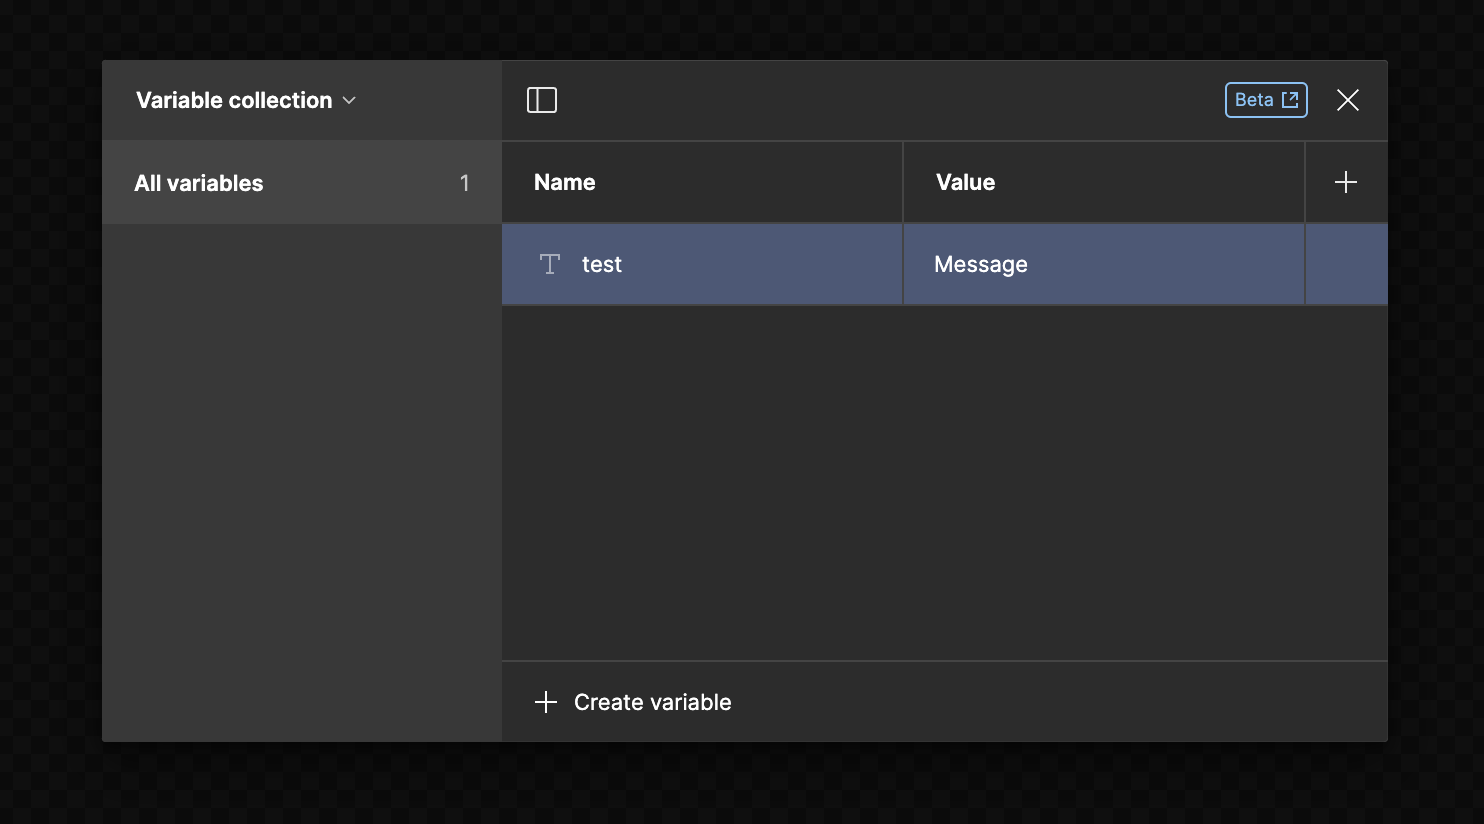The image size is (1484, 824).
Task: Click the Name column header
Action: coord(564,181)
